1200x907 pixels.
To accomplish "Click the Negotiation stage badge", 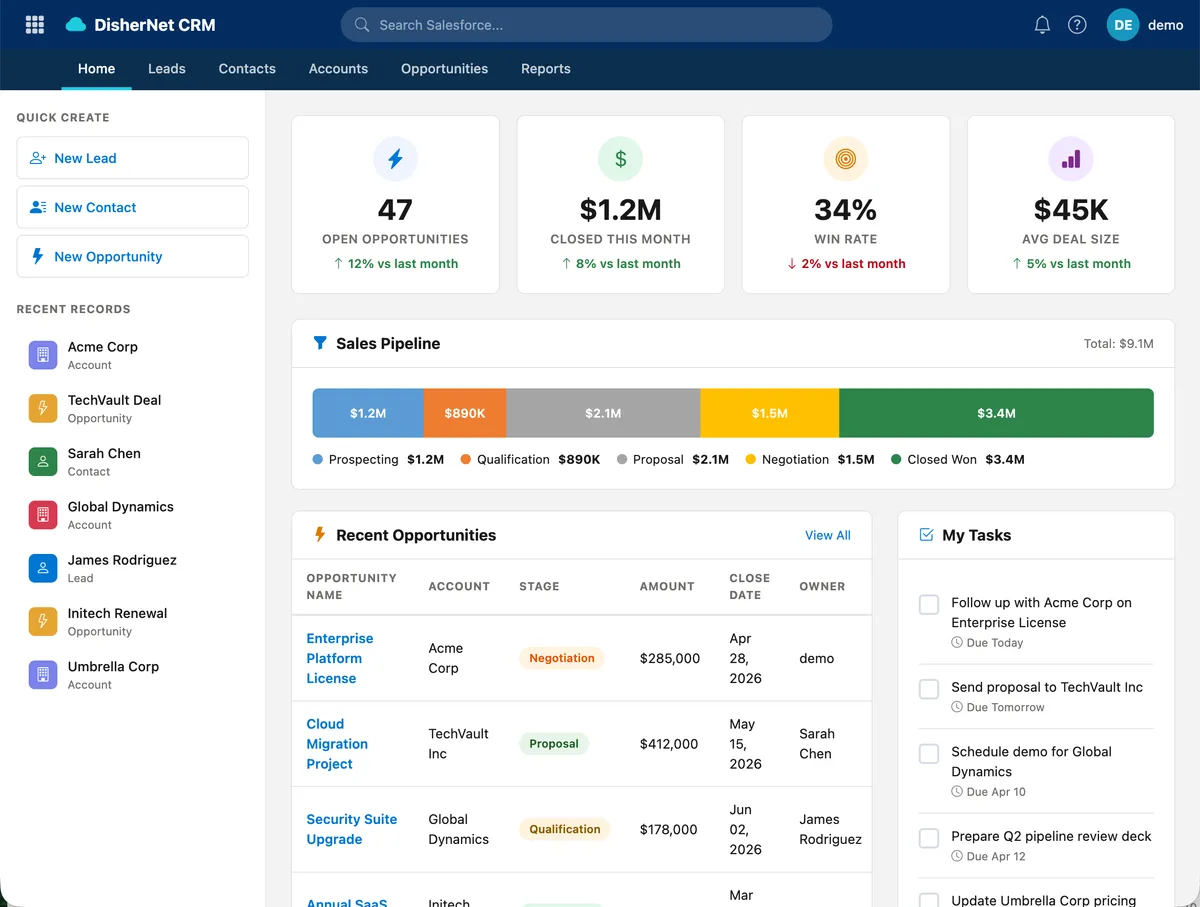I will (562, 658).
